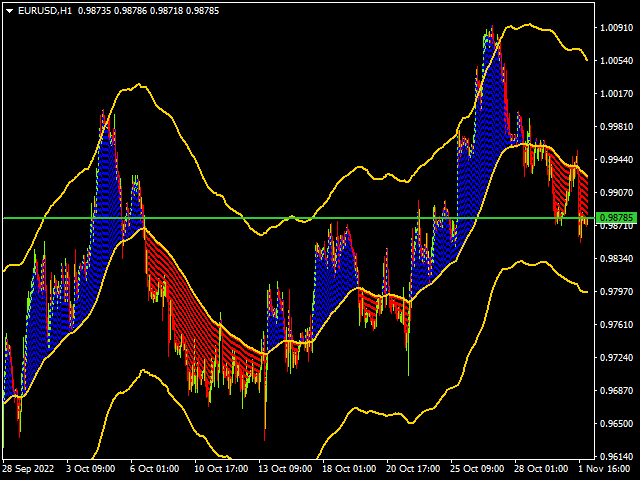640x480 pixels.
Task: Click price level 0.97610 on the scale
Action: (616, 324)
